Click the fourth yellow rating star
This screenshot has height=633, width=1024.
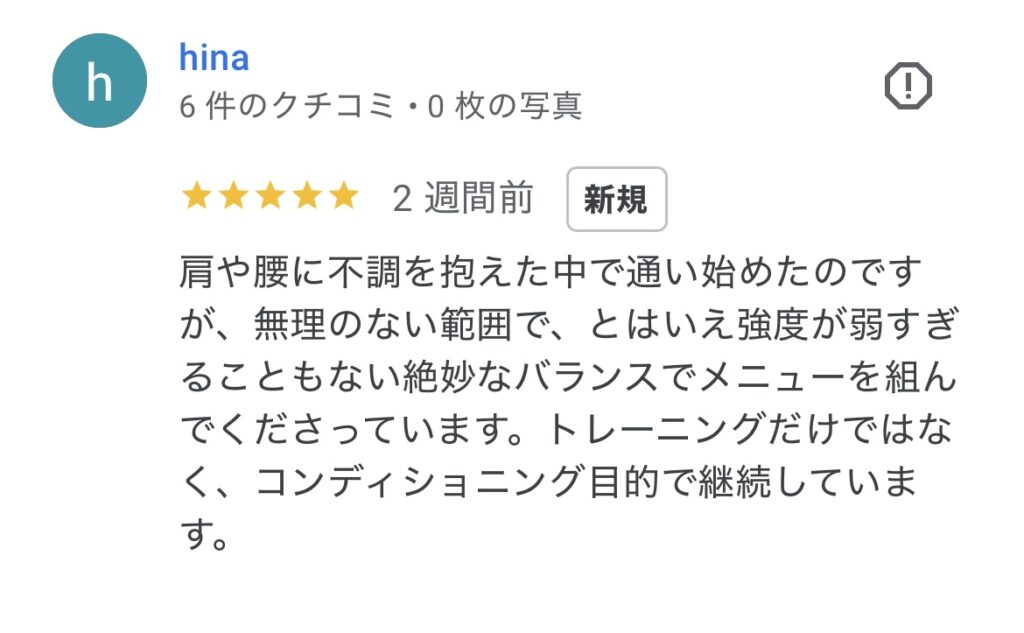[307, 196]
